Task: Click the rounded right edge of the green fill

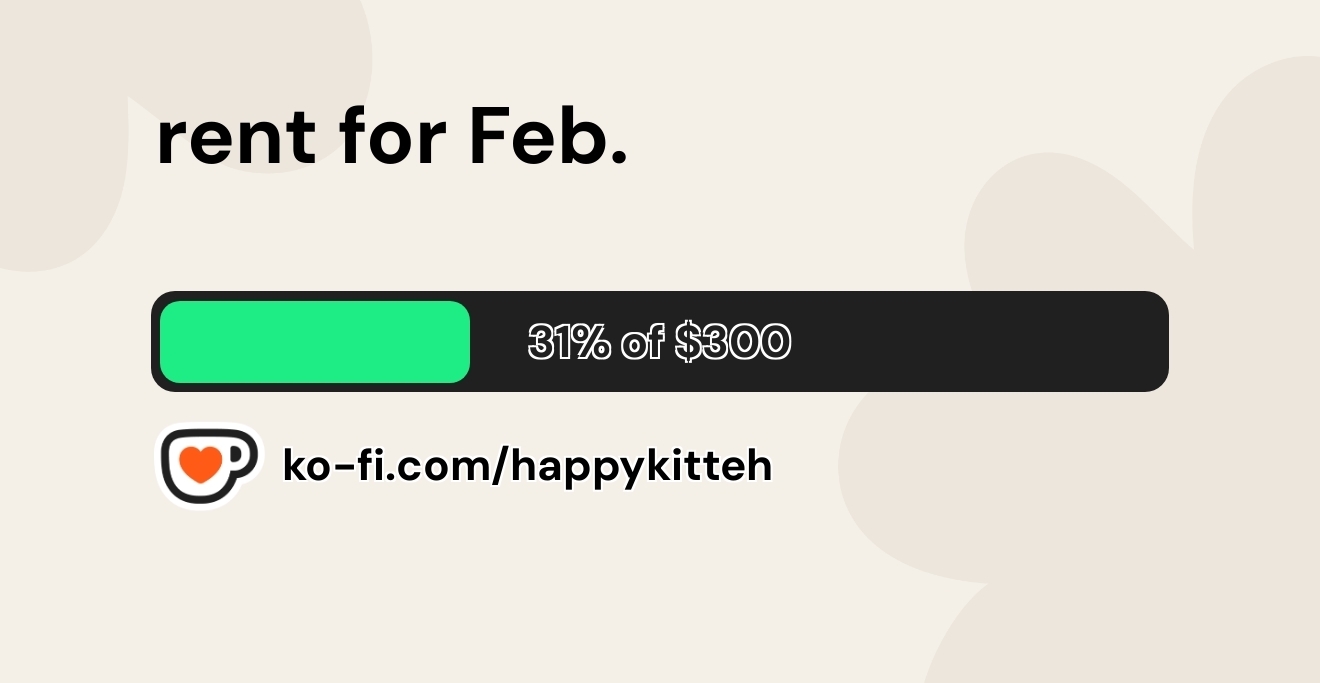Action: 464,342
